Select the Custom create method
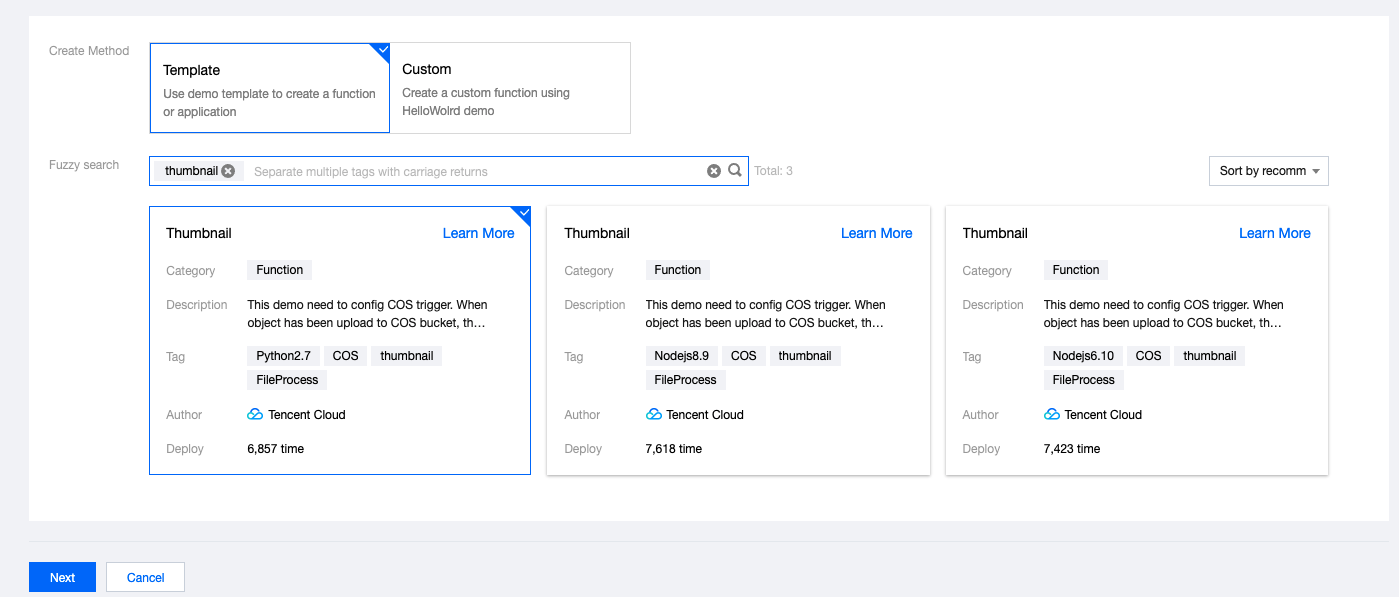The image size is (1399, 597). click(510, 88)
